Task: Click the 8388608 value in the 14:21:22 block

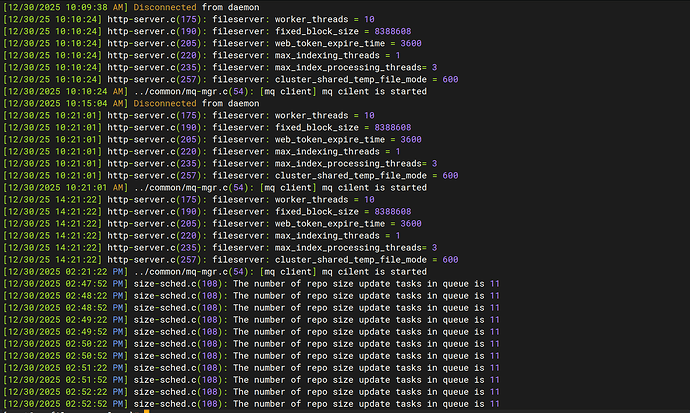Action: (385, 211)
